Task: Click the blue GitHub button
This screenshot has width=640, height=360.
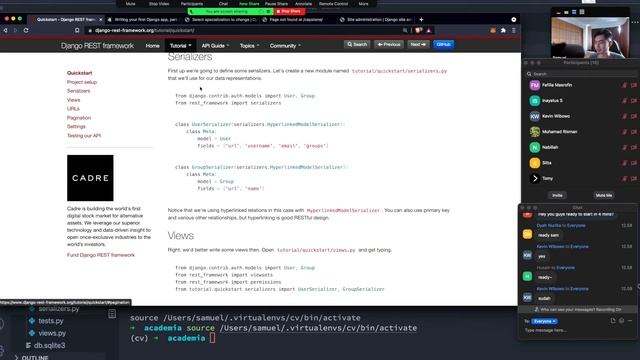Action: [443, 44]
